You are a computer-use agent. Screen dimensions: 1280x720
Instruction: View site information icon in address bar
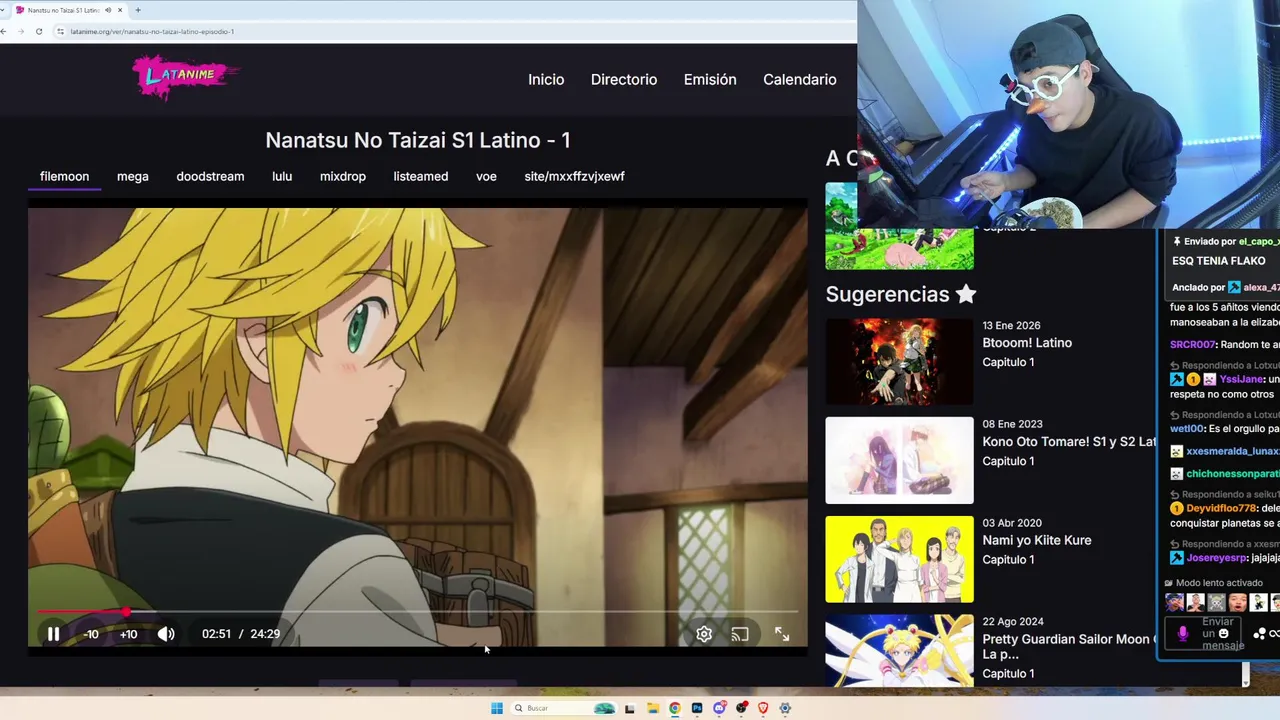pos(60,31)
